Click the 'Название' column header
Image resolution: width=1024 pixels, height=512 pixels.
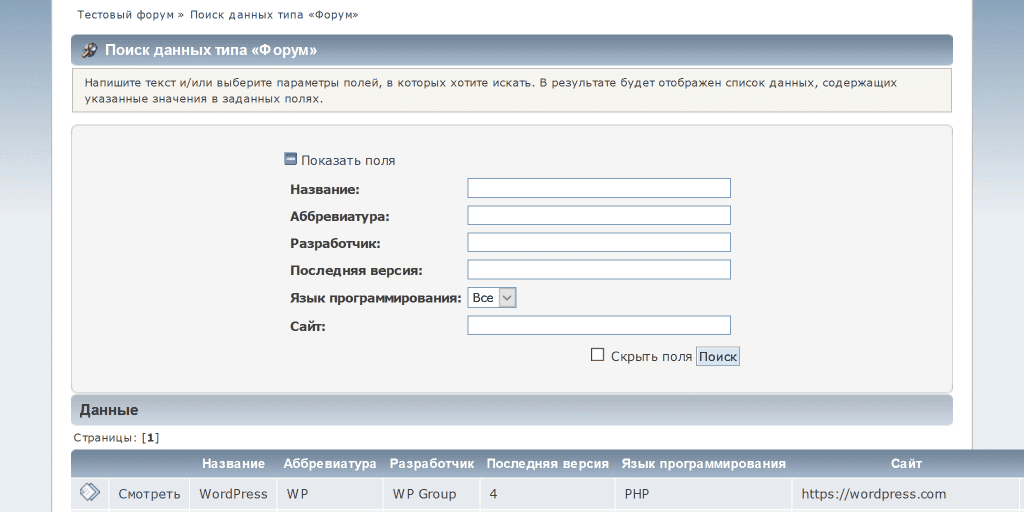tap(233, 464)
